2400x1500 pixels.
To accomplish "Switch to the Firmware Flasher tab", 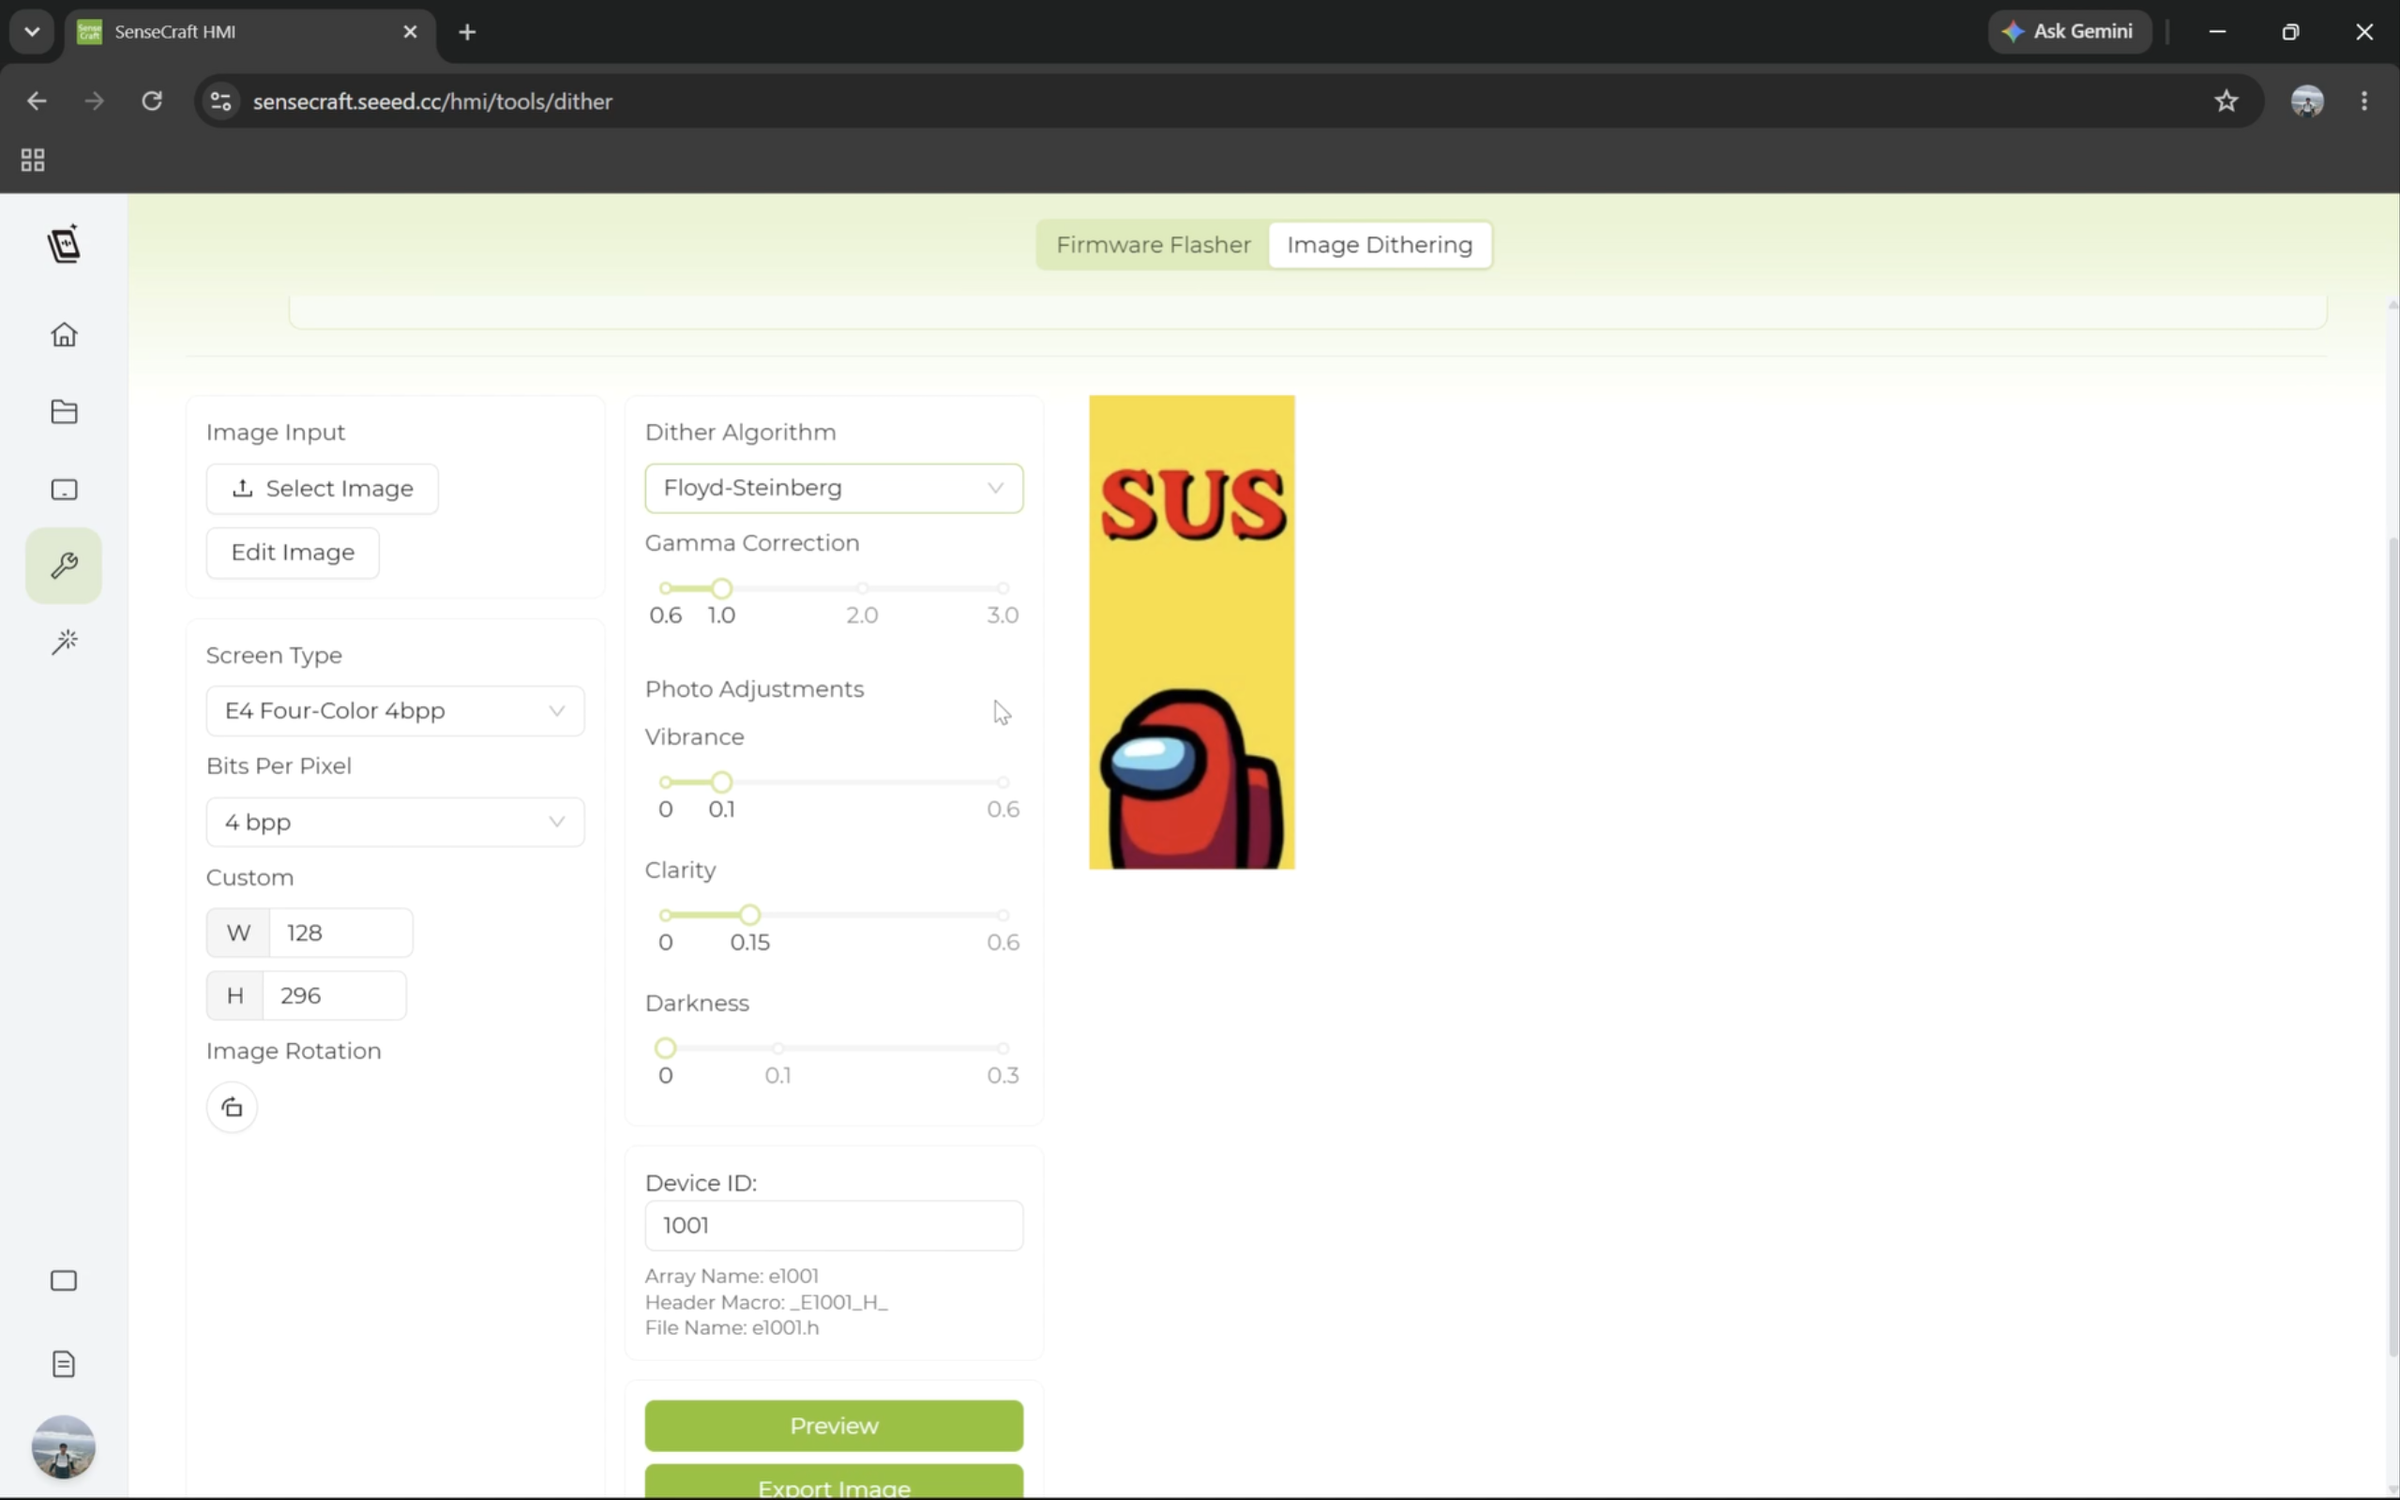I will (x=1153, y=245).
